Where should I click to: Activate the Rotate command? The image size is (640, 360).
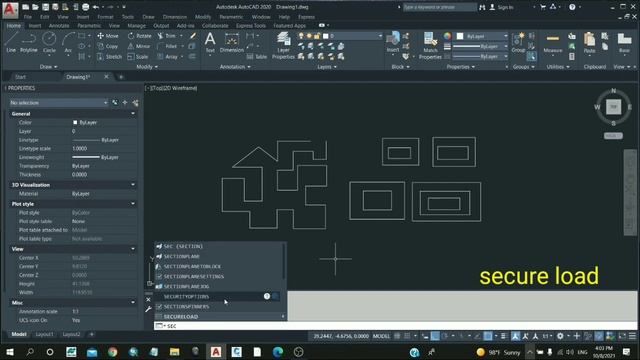tap(139, 36)
